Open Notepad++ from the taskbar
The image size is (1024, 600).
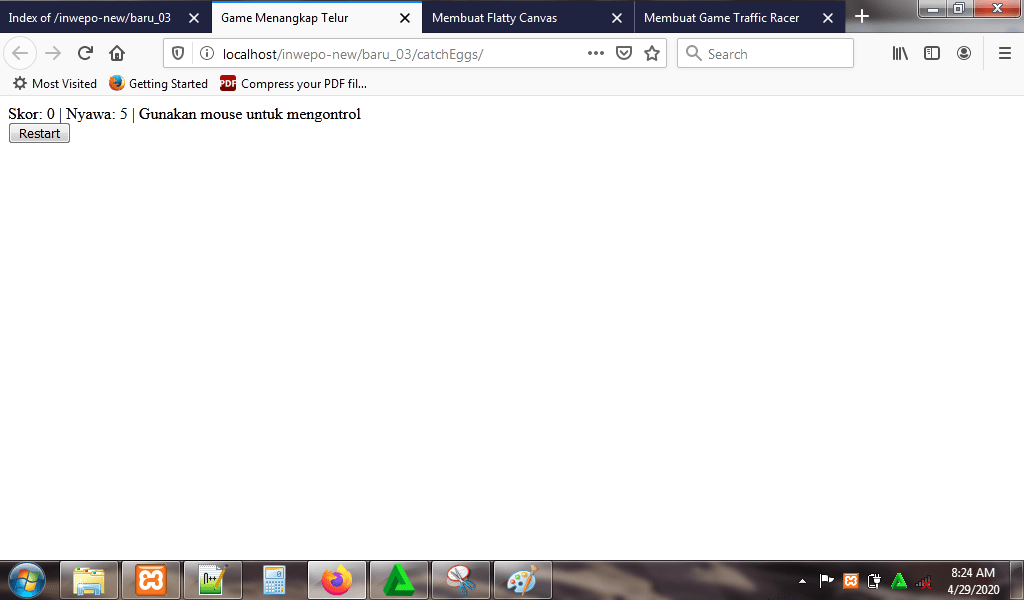click(x=213, y=580)
